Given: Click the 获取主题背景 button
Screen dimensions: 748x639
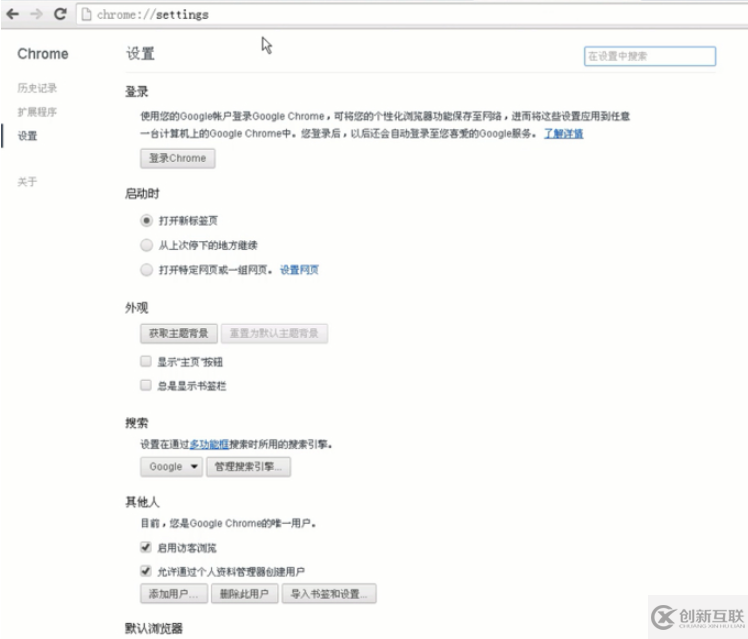Looking at the screenshot, I should pyautogui.click(x=179, y=333).
